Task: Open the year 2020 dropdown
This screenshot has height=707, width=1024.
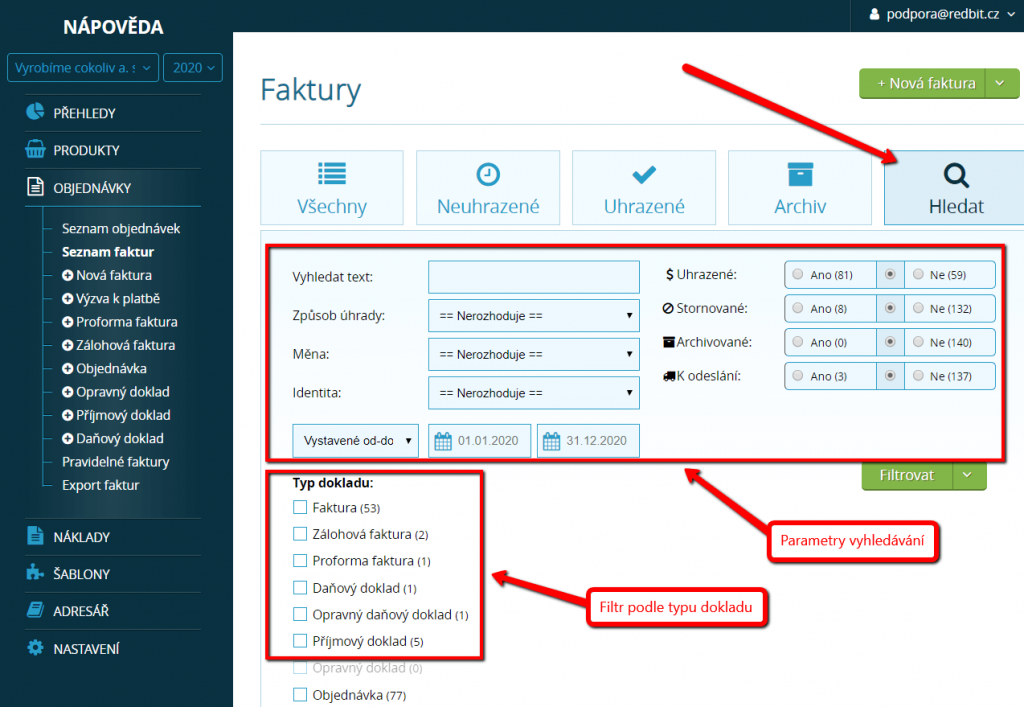Action: tap(193, 68)
